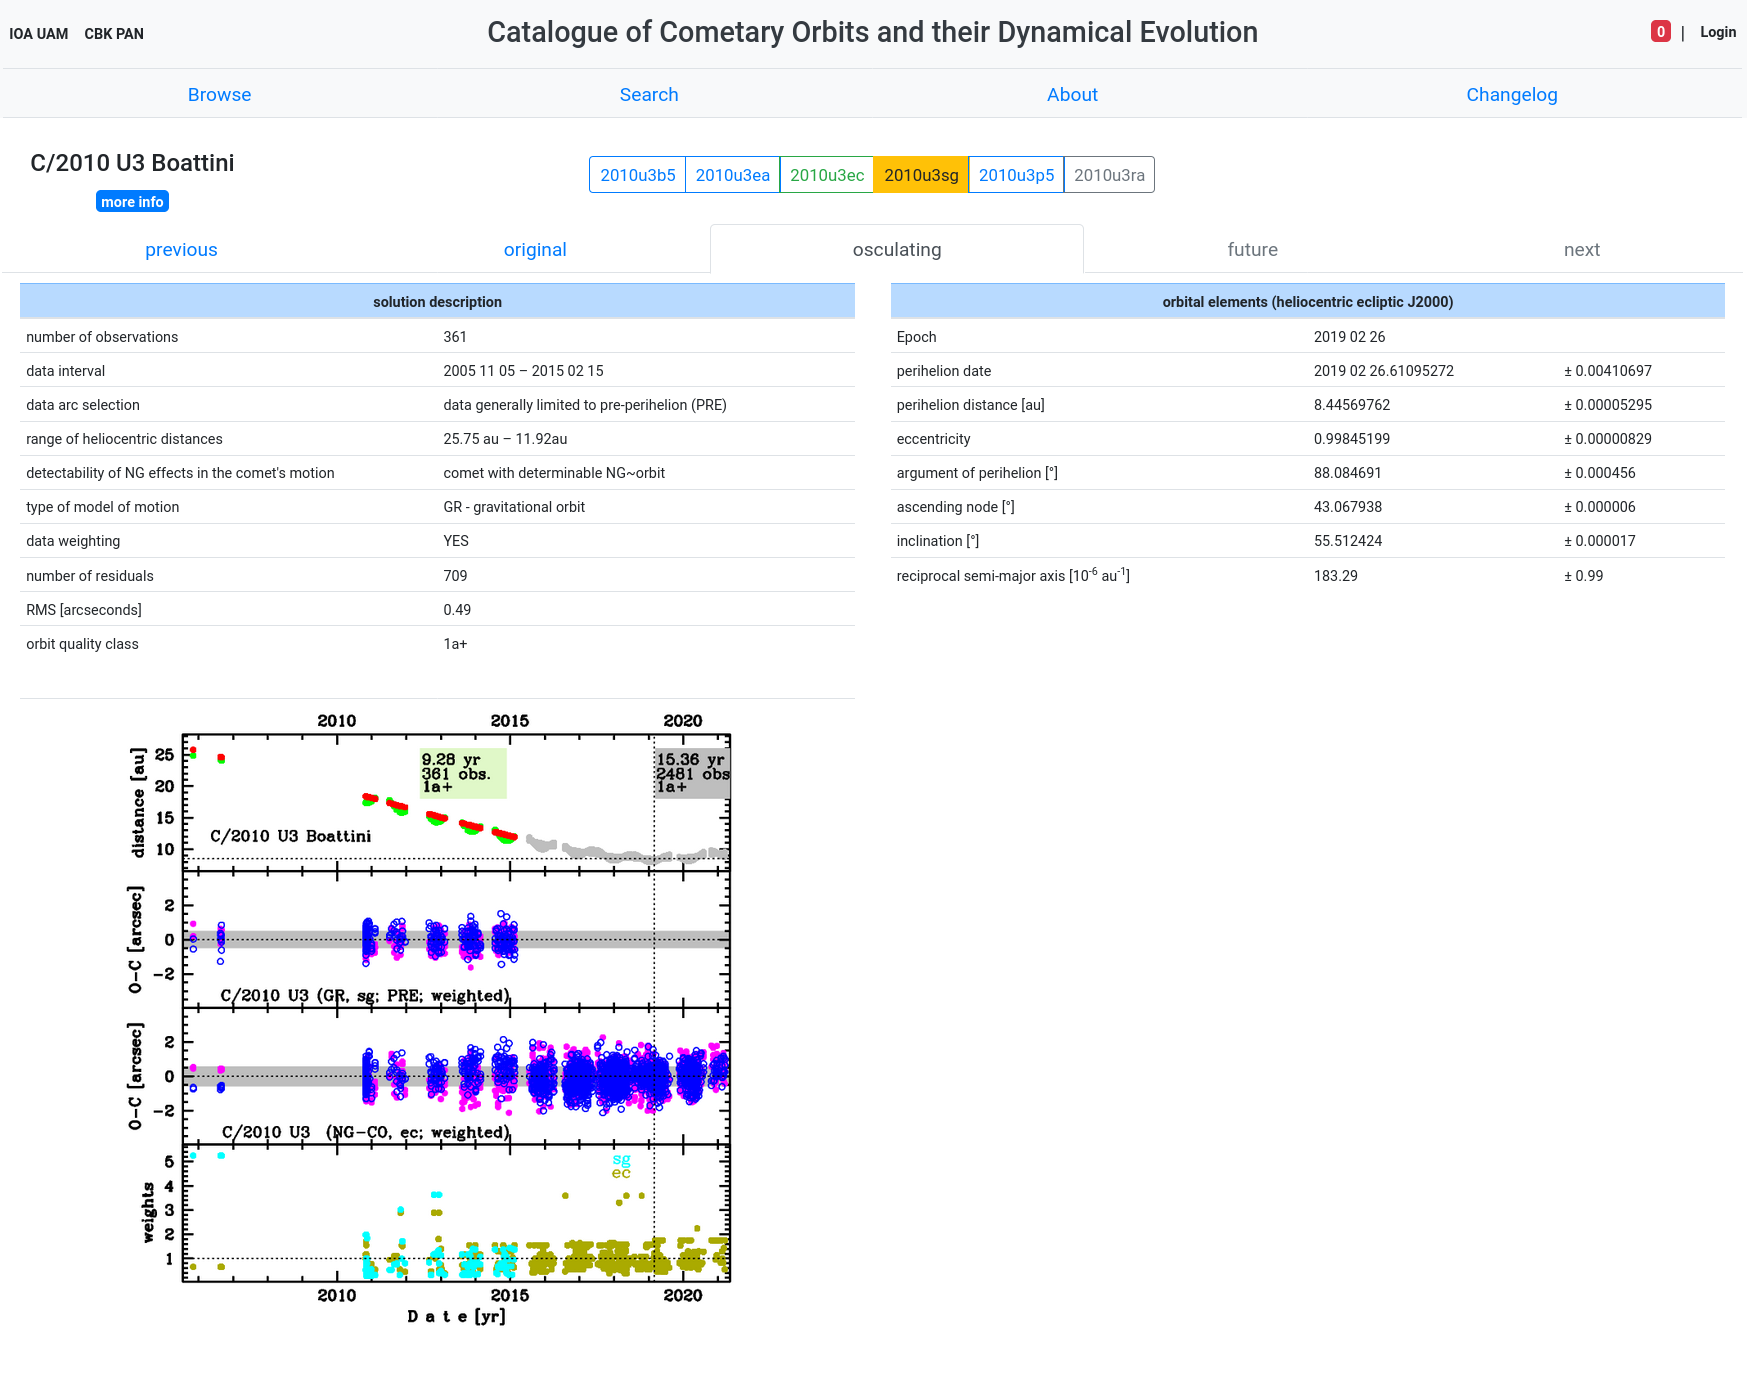Click the red notification counter badge
The height and width of the screenshot is (1376, 1747).
click(1660, 32)
